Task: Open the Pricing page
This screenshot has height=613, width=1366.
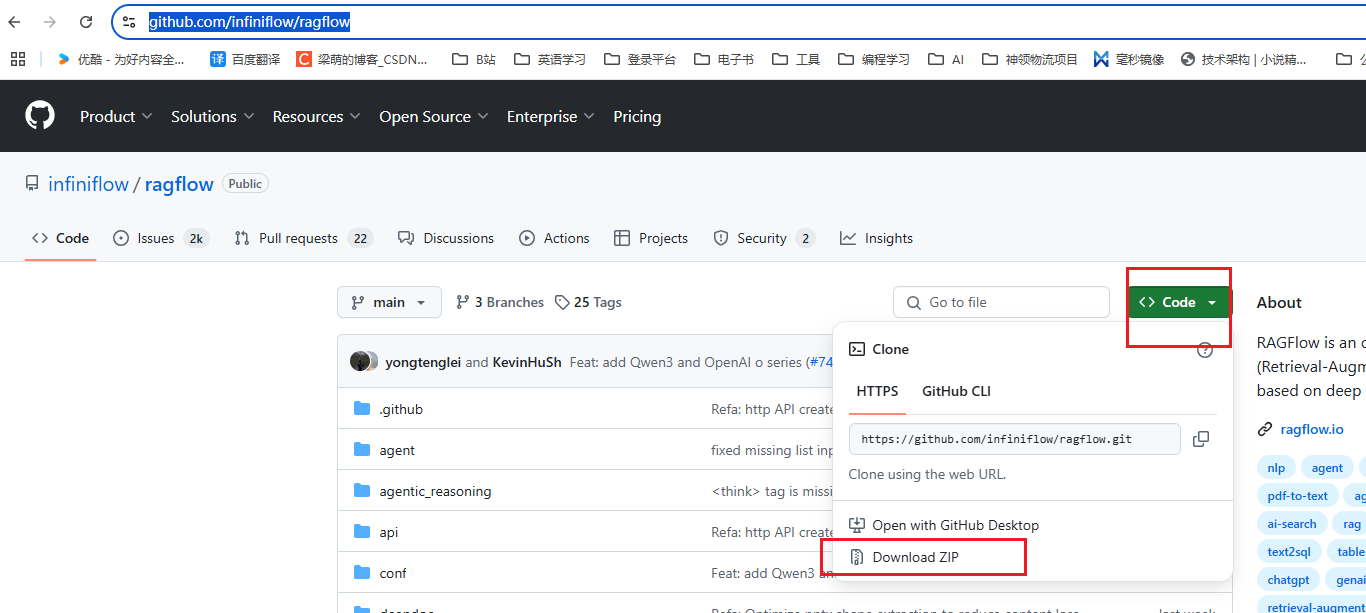Action: 637,116
